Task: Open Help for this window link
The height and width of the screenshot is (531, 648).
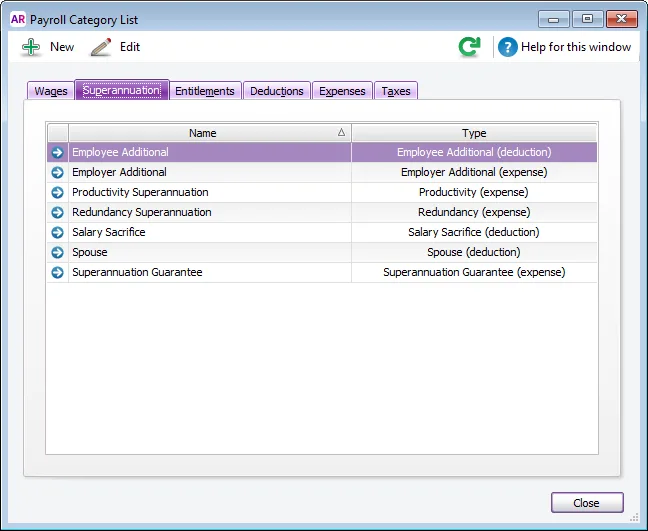Action: click(576, 47)
